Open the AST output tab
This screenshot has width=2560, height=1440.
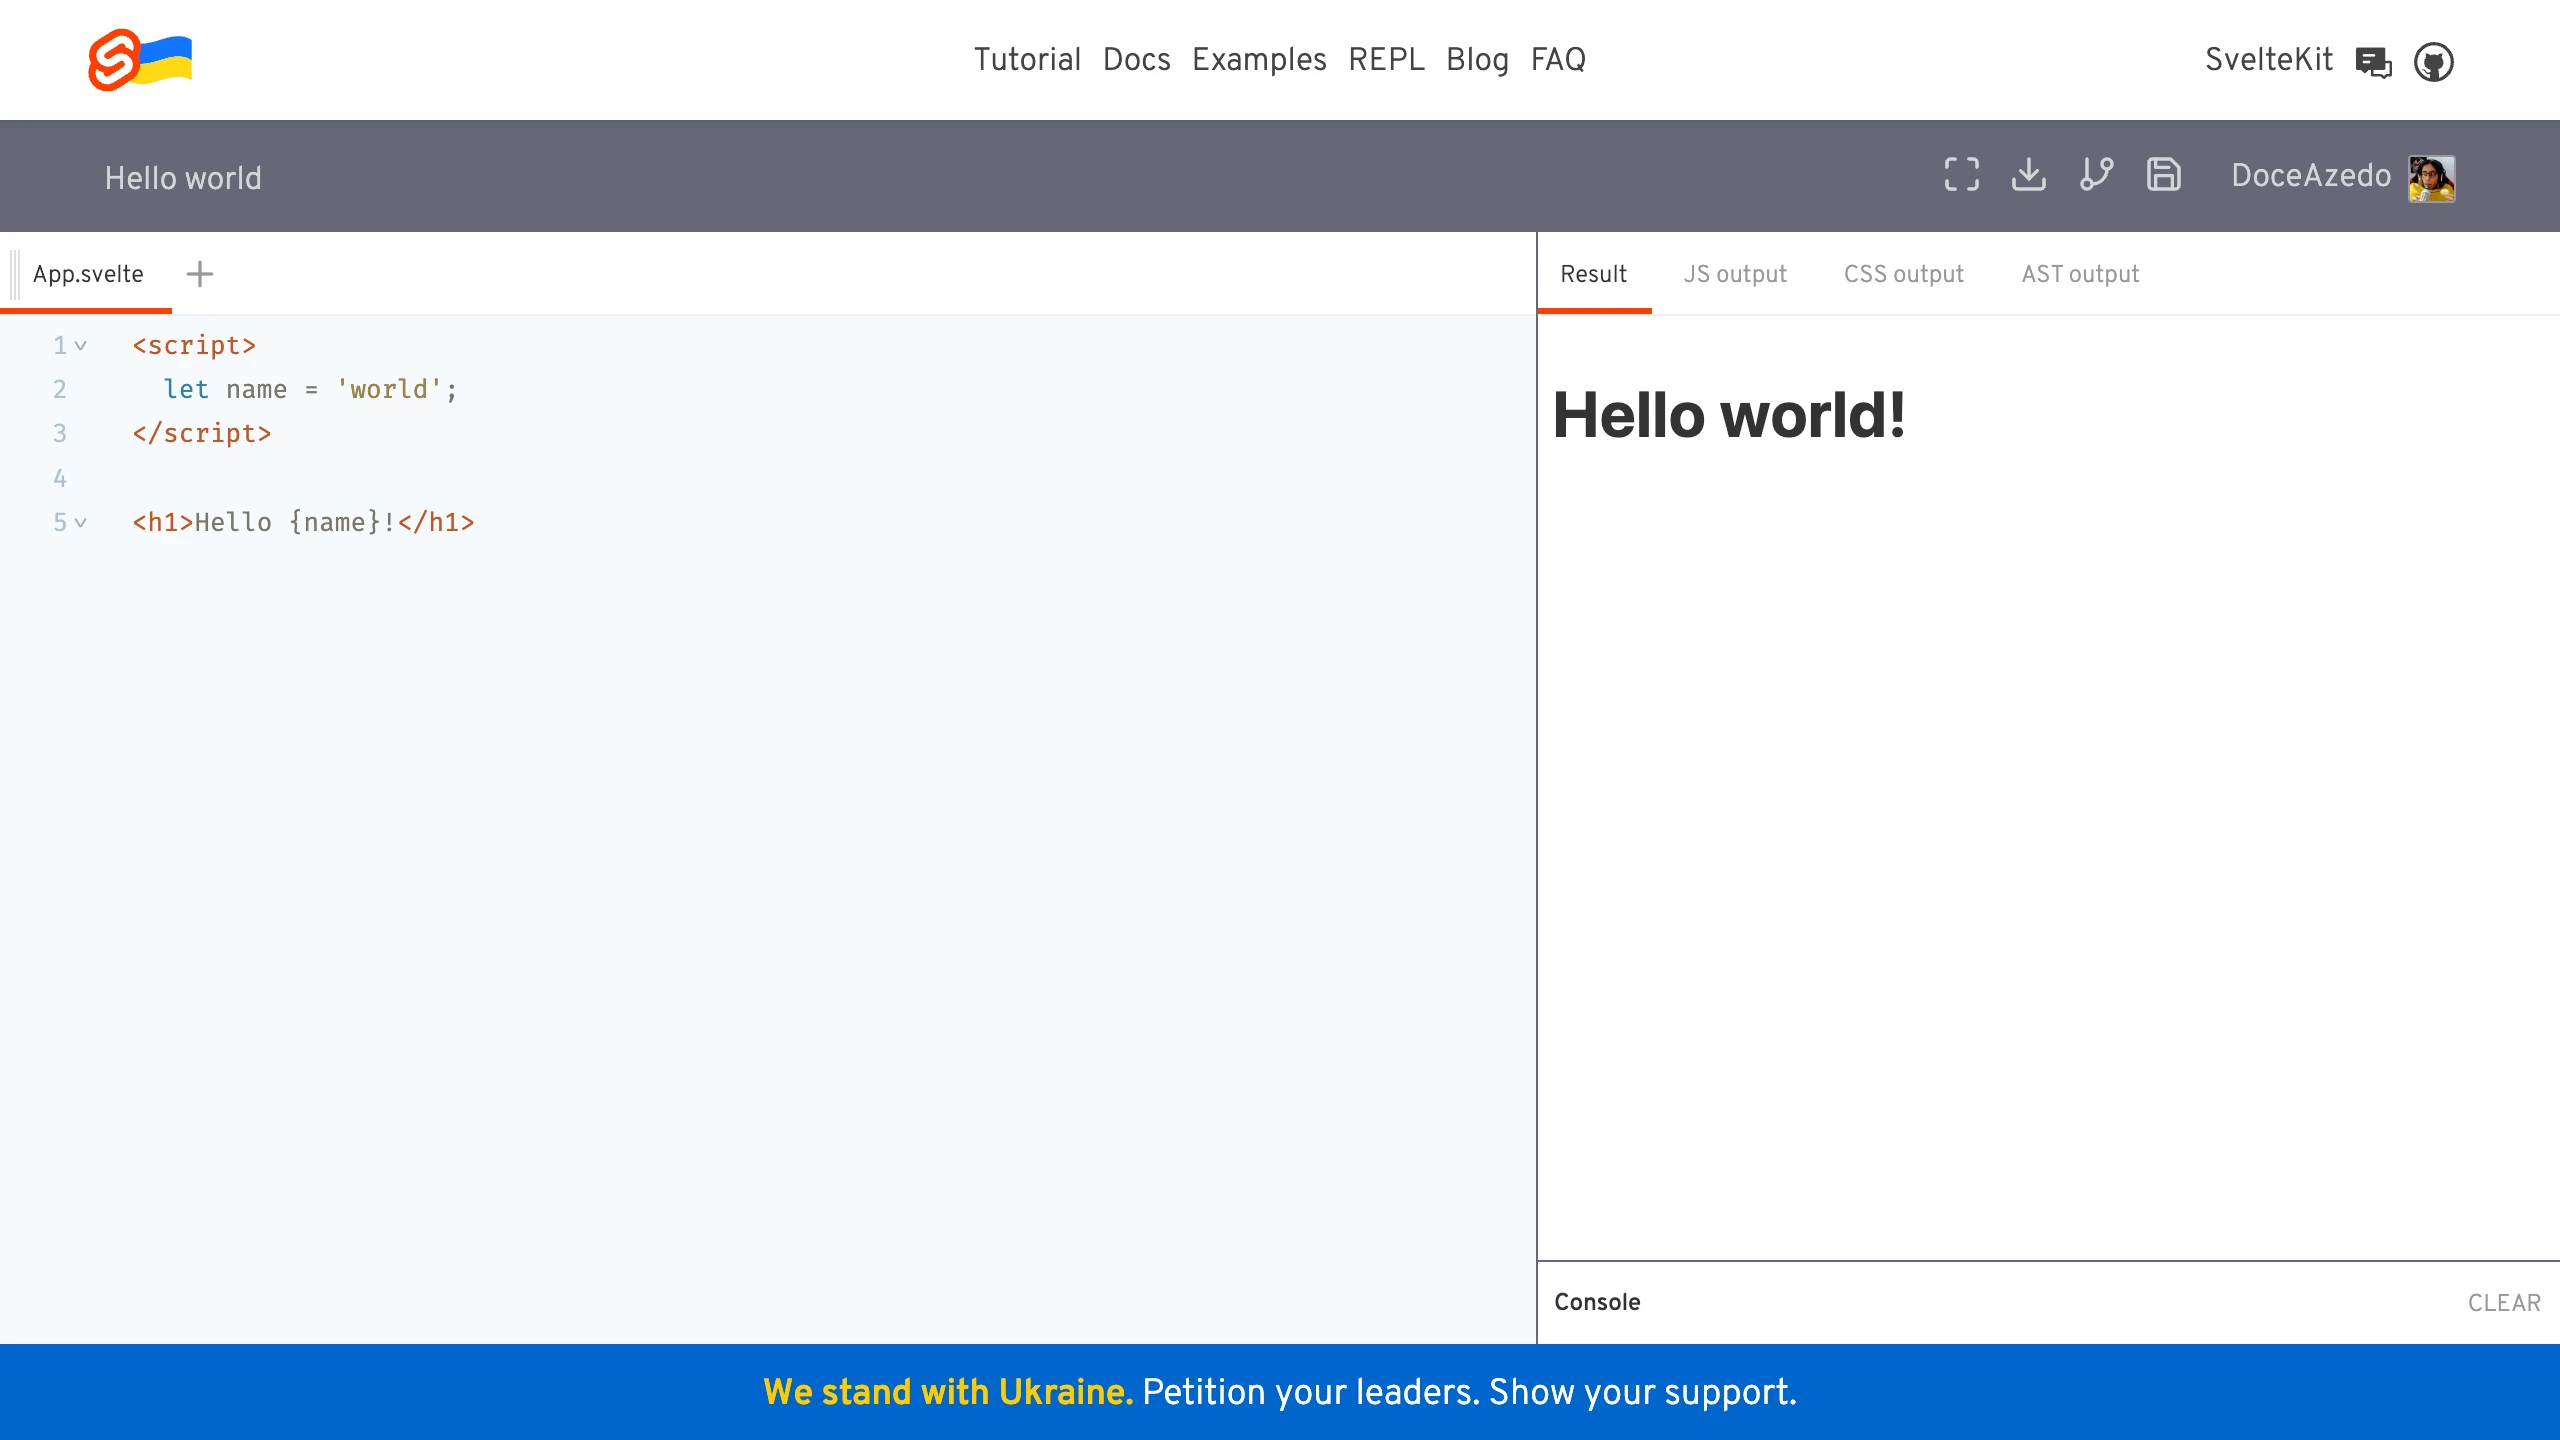[x=2080, y=274]
